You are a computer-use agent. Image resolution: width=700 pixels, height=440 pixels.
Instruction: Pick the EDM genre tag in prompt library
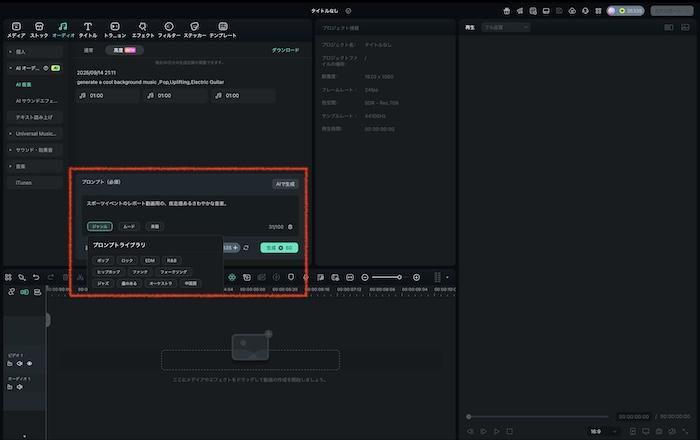(x=149, y=260)
